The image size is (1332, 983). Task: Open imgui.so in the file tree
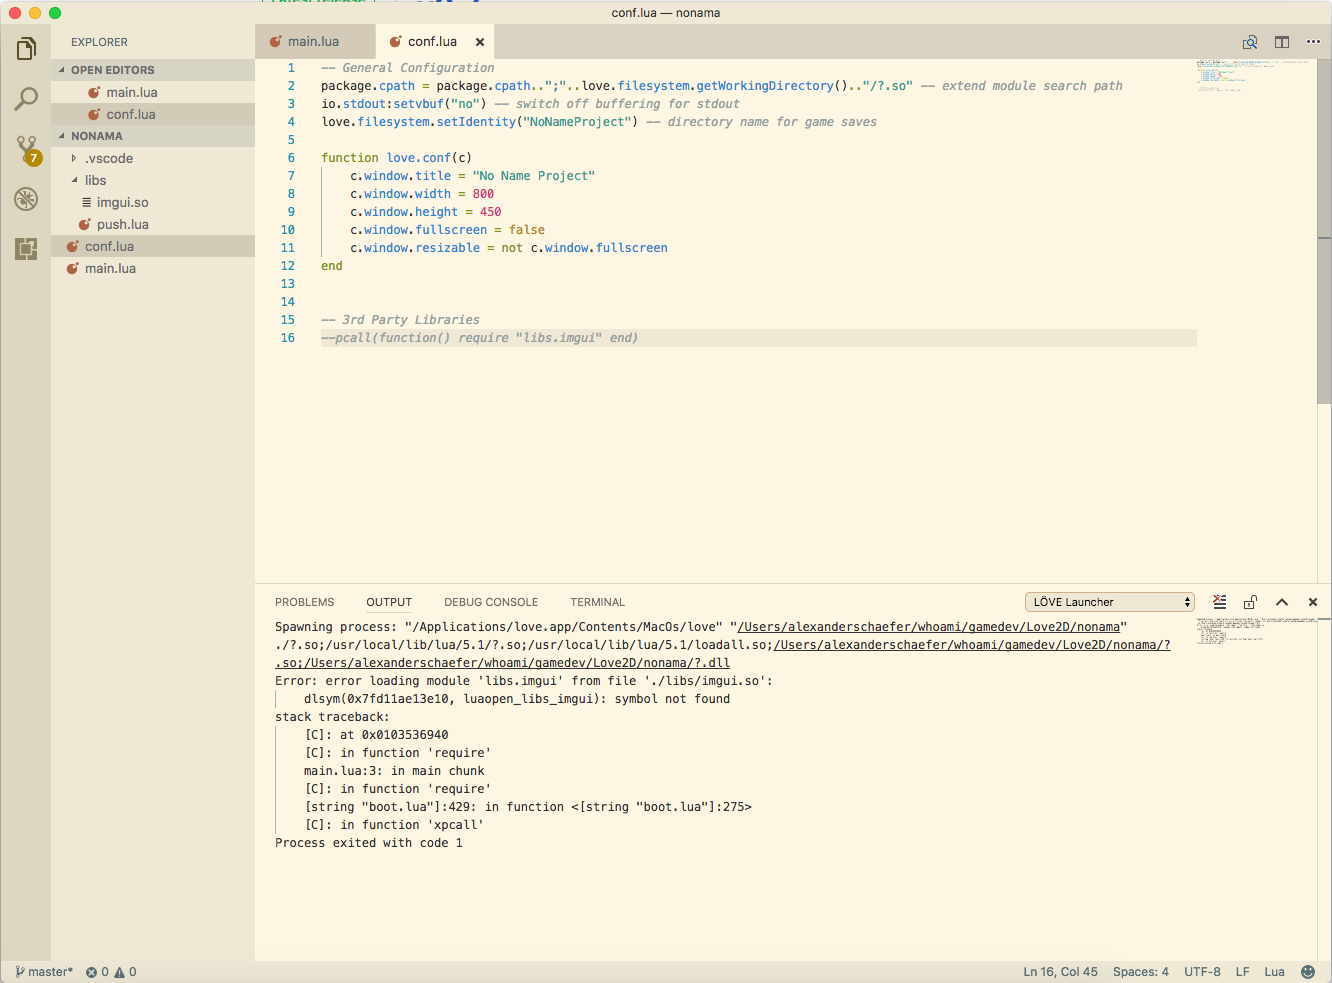[153, 202]
